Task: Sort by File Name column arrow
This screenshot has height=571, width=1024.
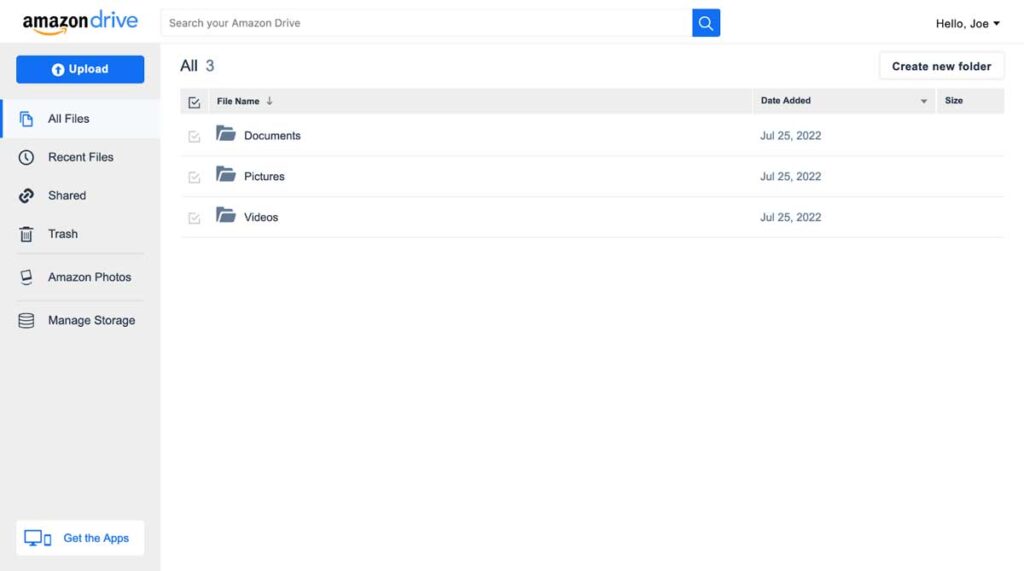Action: click(269, 101)
